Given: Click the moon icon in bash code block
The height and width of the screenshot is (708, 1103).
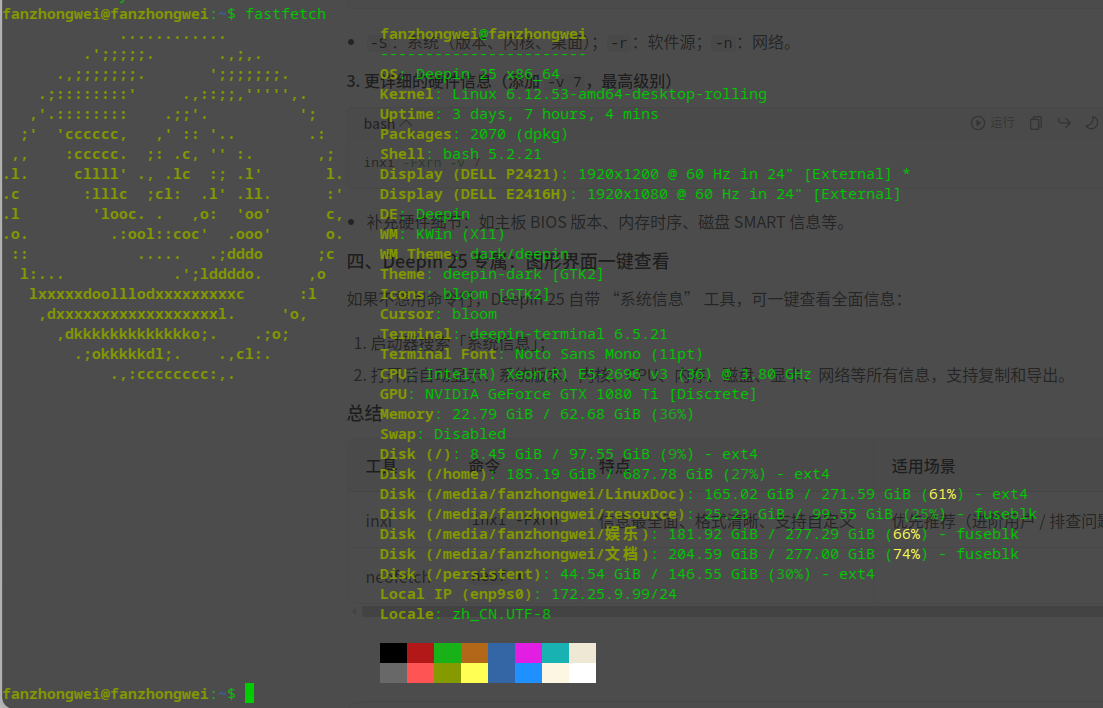Looking at the screenshot, I should pyautogui.click(x=1092, y=123).
